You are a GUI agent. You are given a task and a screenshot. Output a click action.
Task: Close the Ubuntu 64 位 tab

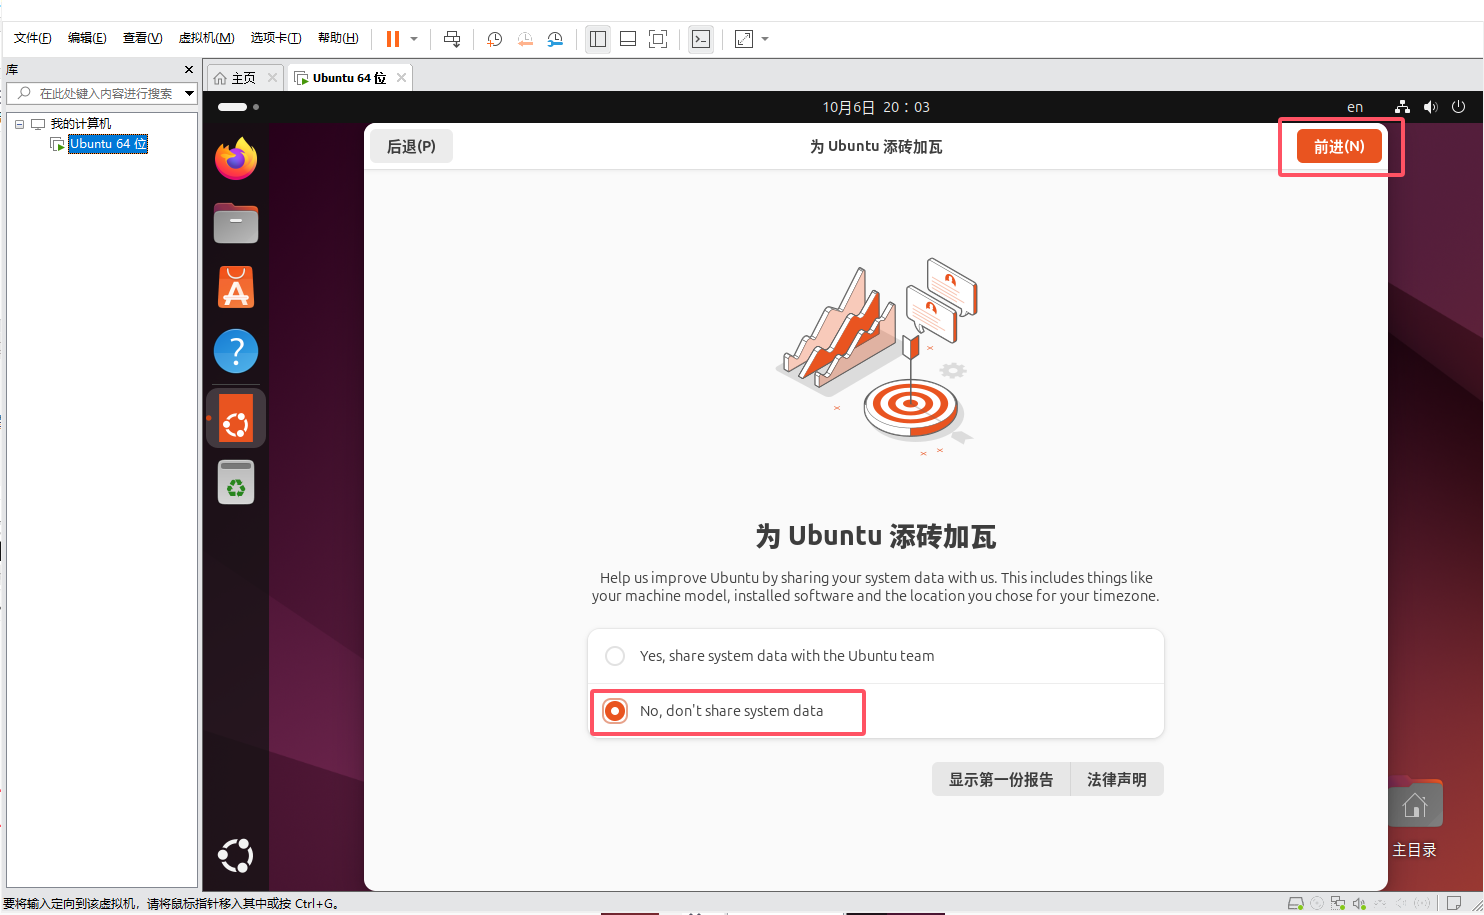coord(401,78)
